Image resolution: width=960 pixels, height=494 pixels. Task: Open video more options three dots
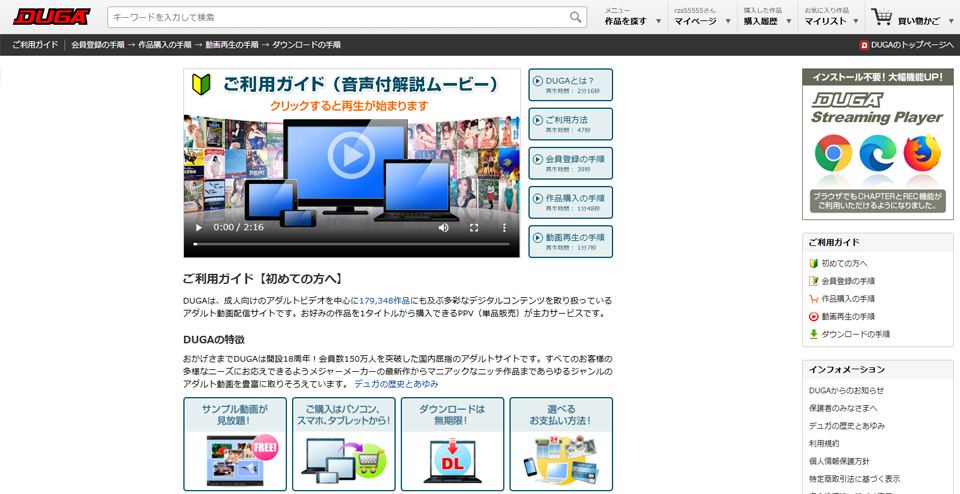point(504,228)
